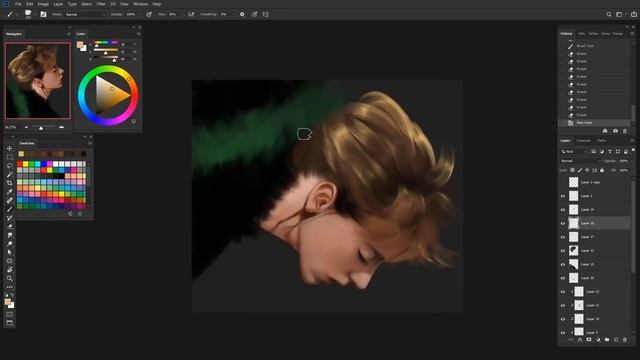
Task: Click the Navigator preview thumbnail
Action: [38, 80]
